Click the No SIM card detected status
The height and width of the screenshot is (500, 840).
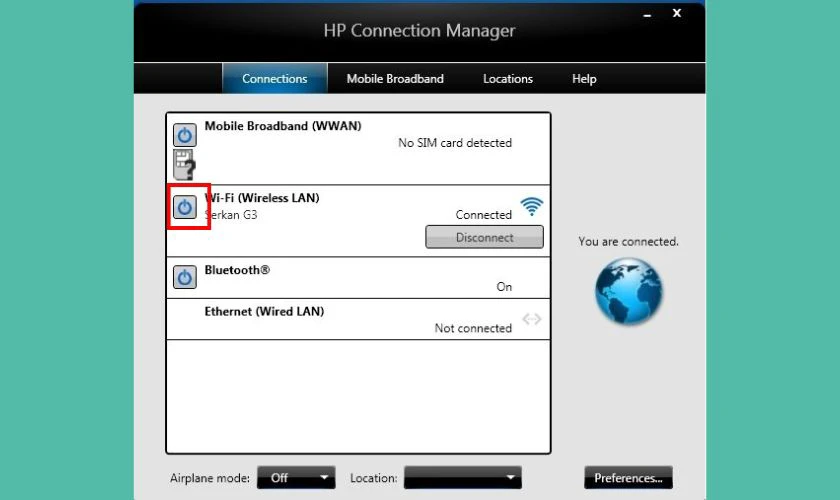coord(455,143)
